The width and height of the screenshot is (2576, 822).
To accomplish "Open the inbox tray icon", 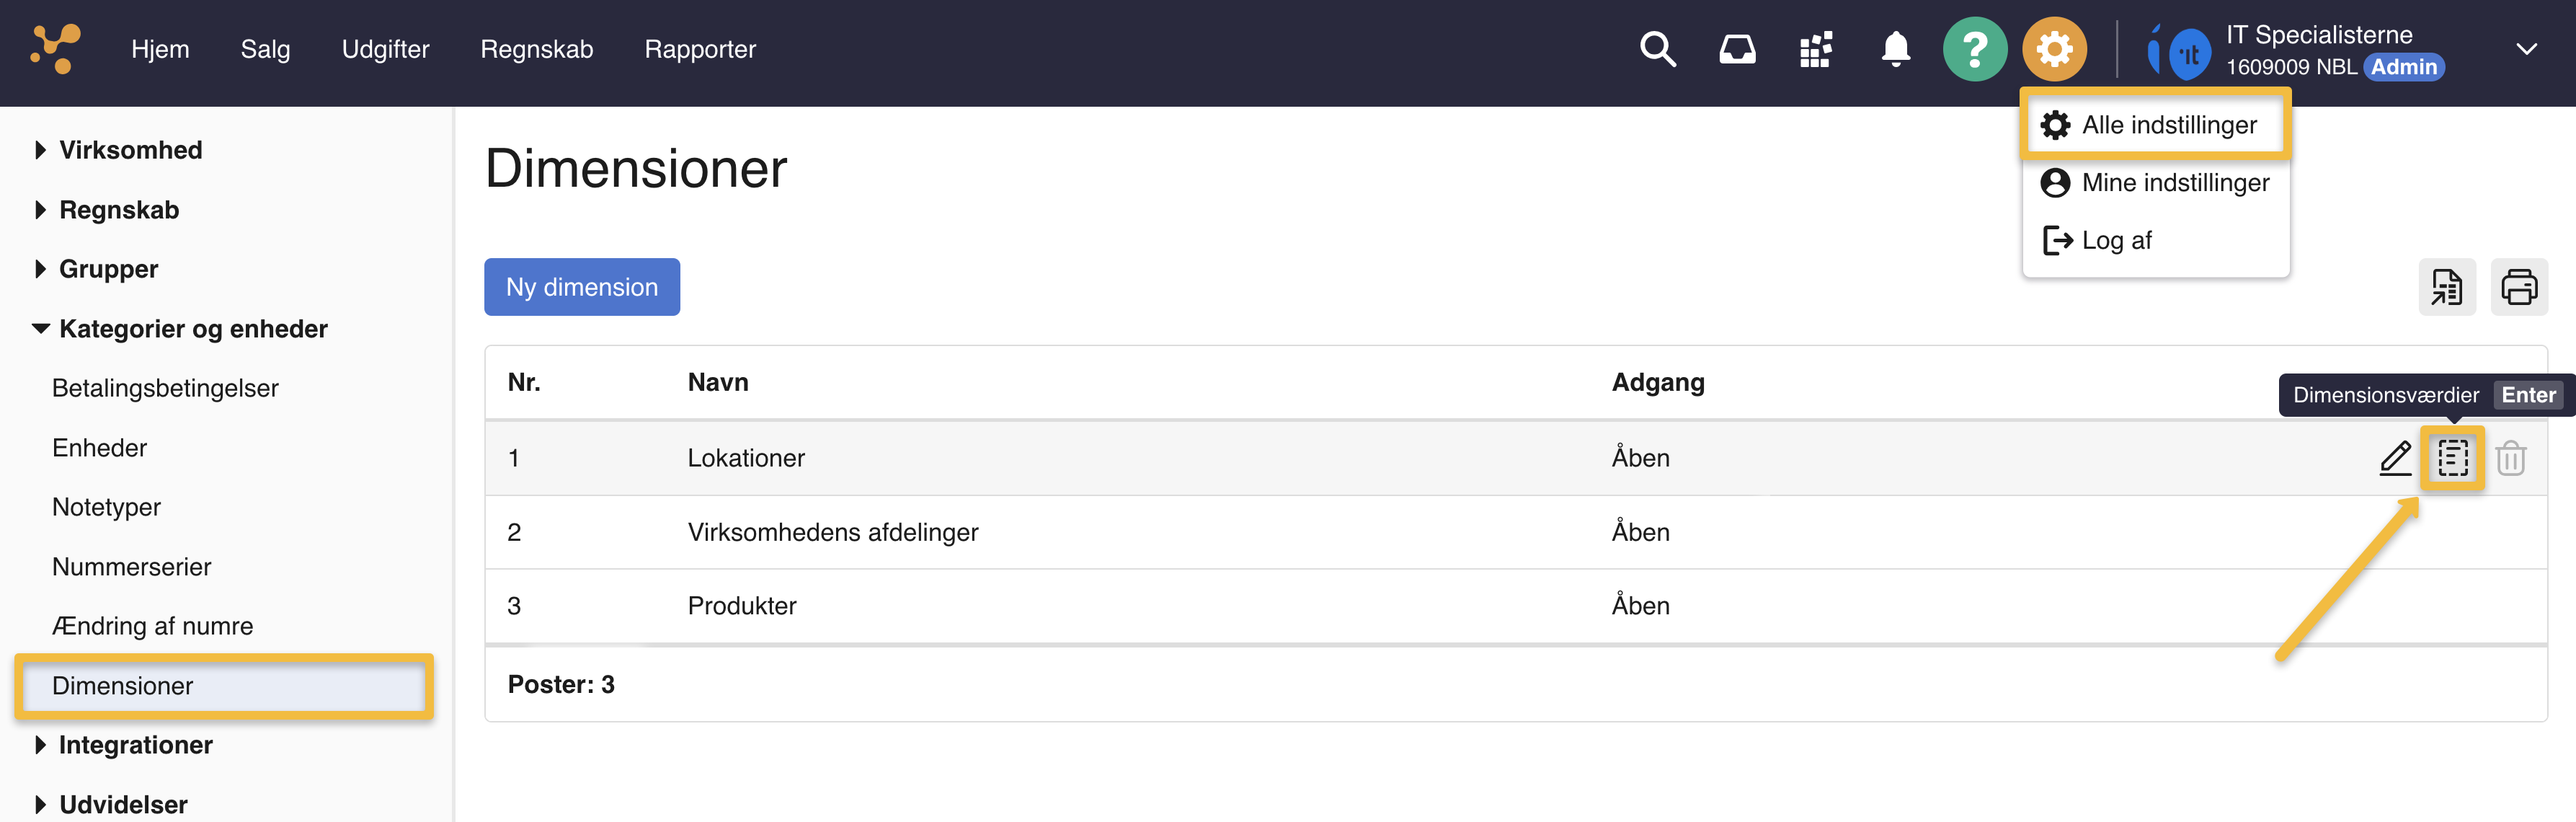I will [1737, 49].
